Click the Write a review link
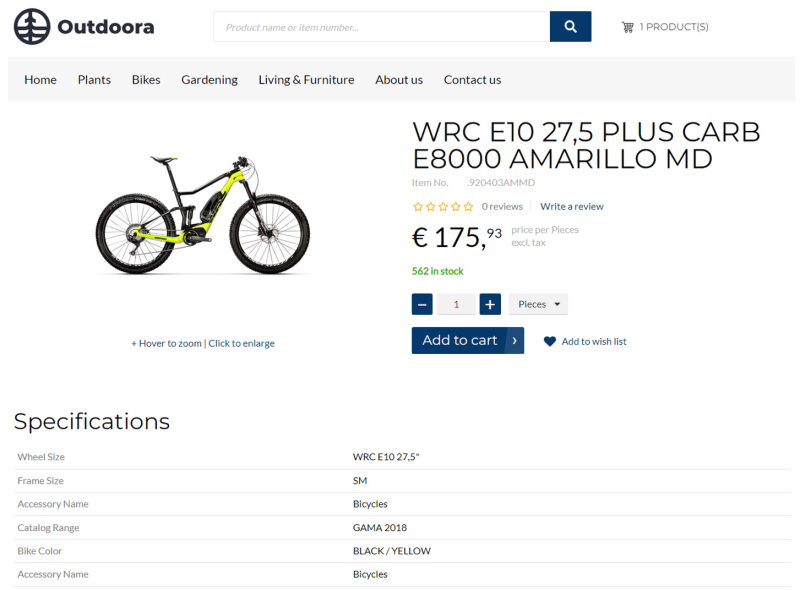800x590 pixels. point(571,206)
